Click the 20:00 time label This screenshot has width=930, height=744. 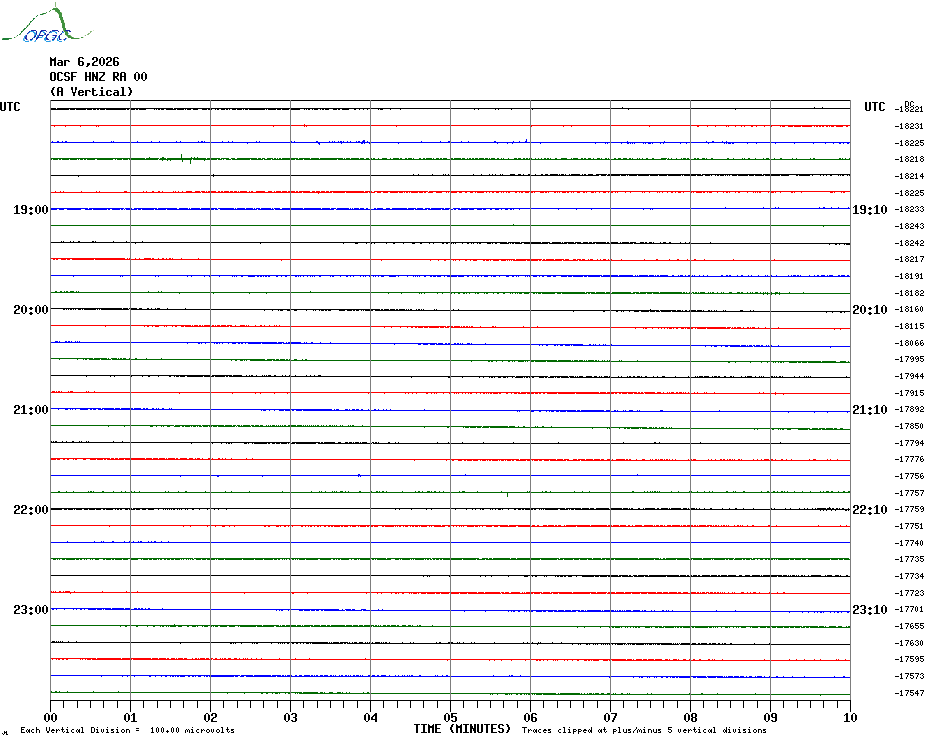[x=31, y=310]
